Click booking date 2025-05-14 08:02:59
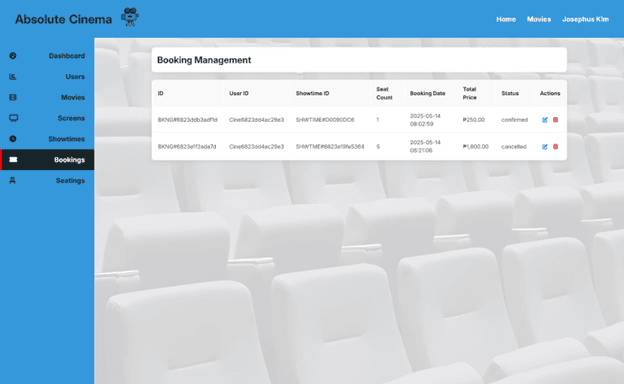The height and width of the screenshot is (384, 624). [425, 120]
